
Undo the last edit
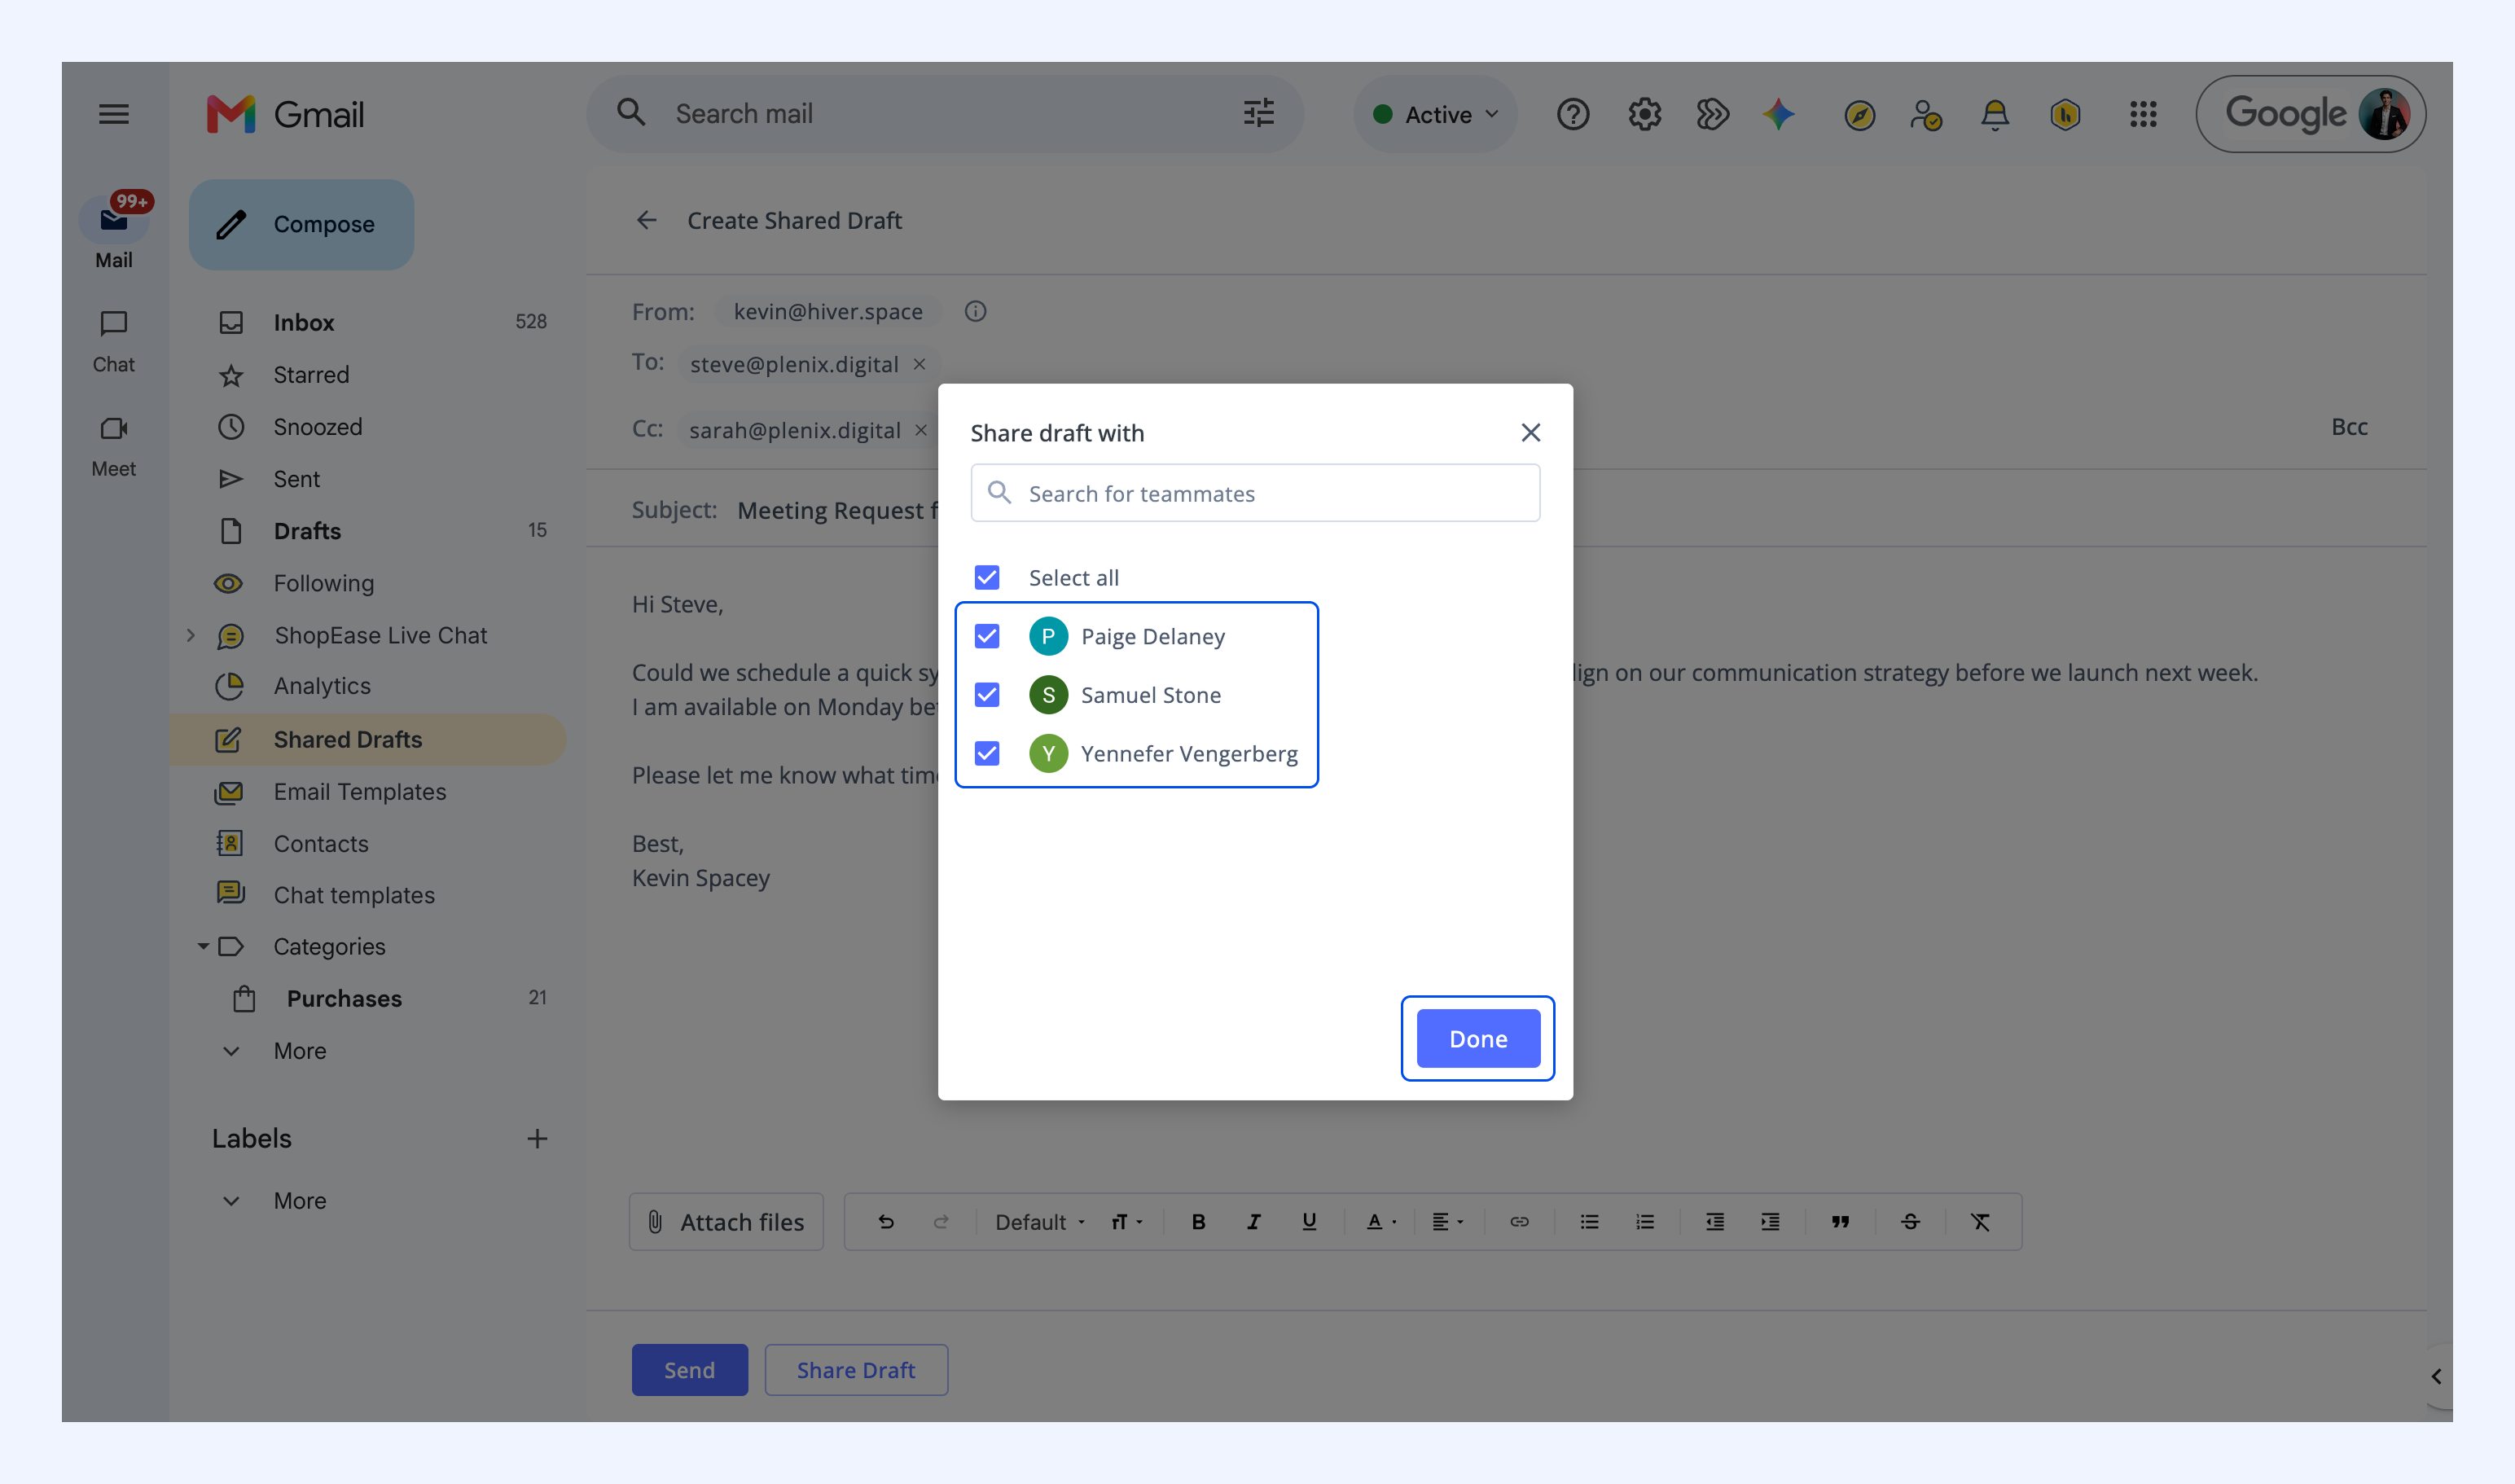click(886, 1222)
